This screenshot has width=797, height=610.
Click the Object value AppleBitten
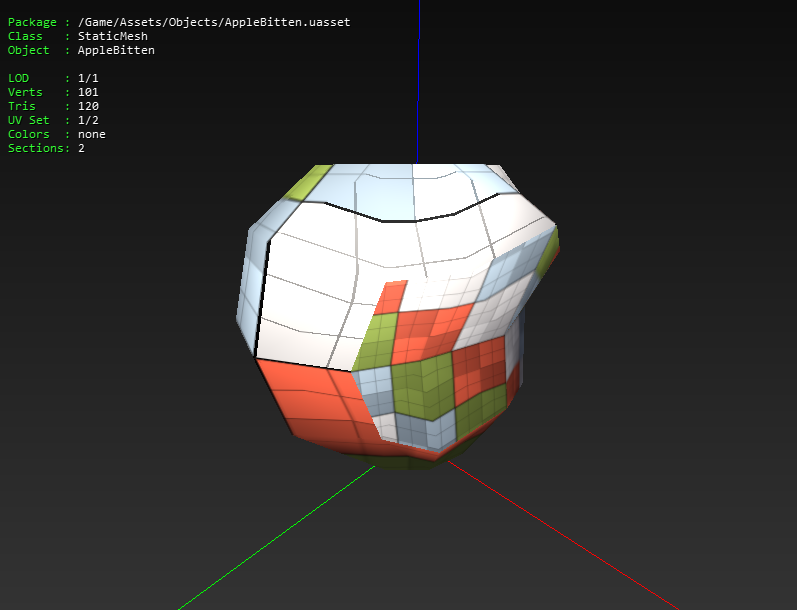pyautogui.click(x=116, y=50)
